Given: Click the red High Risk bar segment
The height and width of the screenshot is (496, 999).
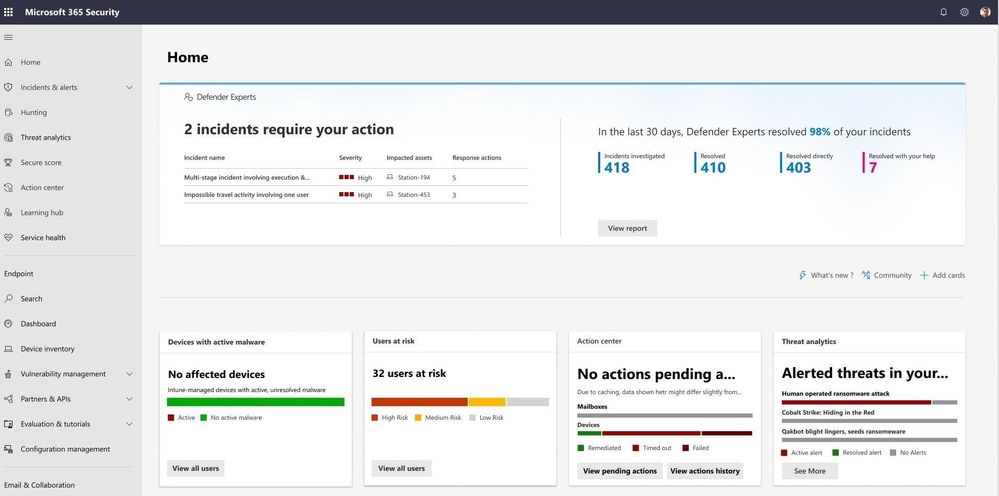Looking at the screenshot, I should [x=419, y=402].
